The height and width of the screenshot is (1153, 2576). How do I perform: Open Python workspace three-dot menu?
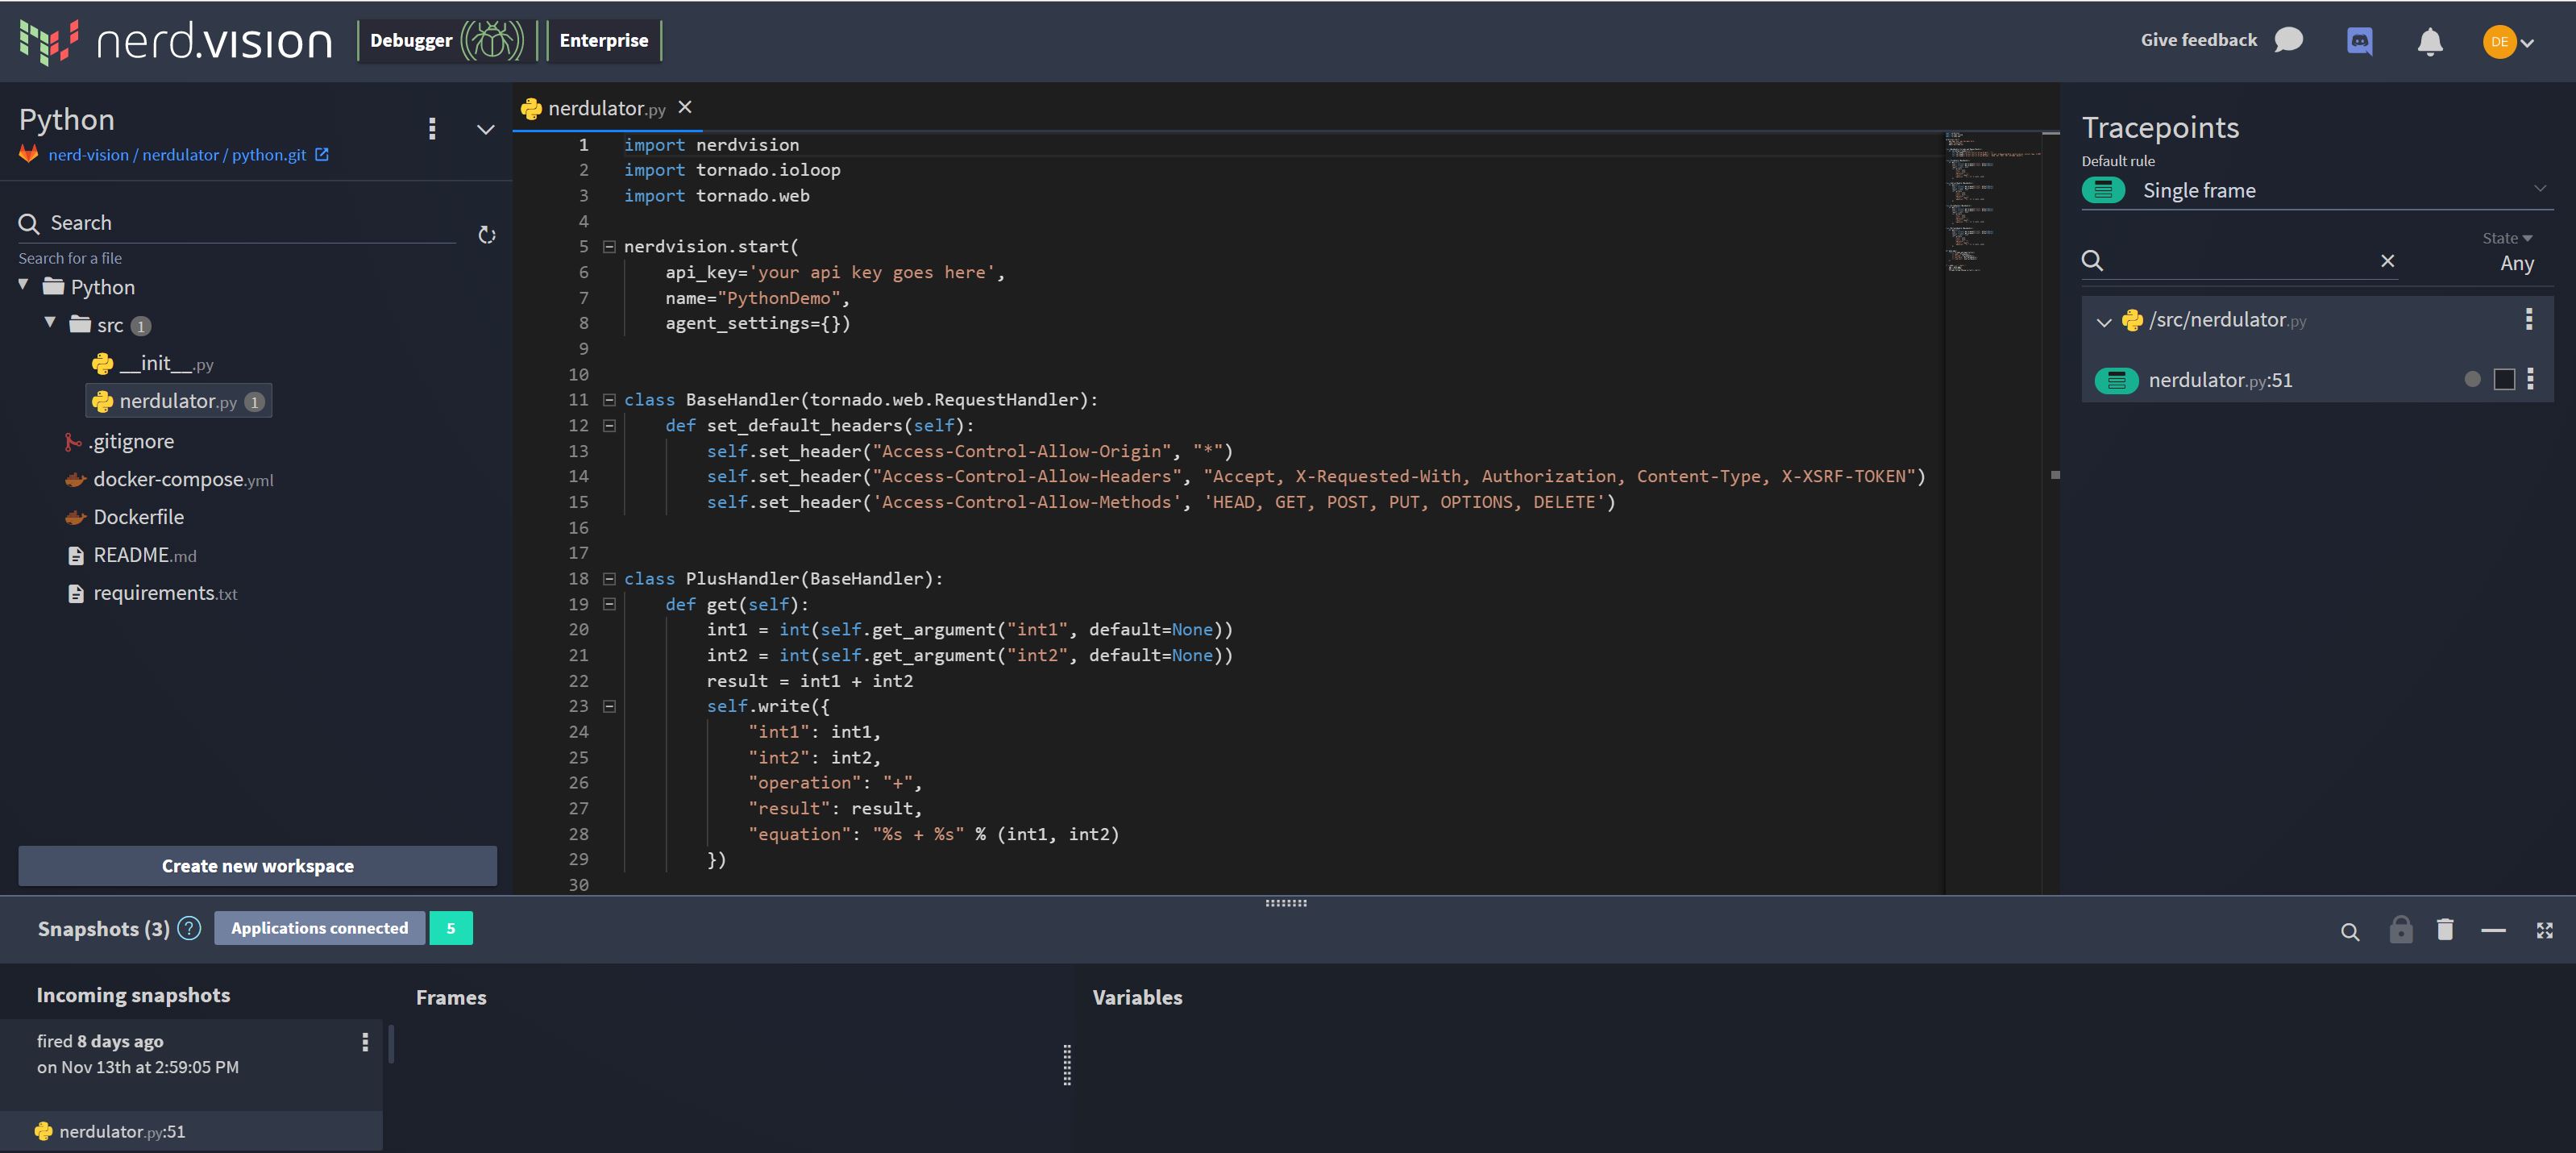pos(432,128)
